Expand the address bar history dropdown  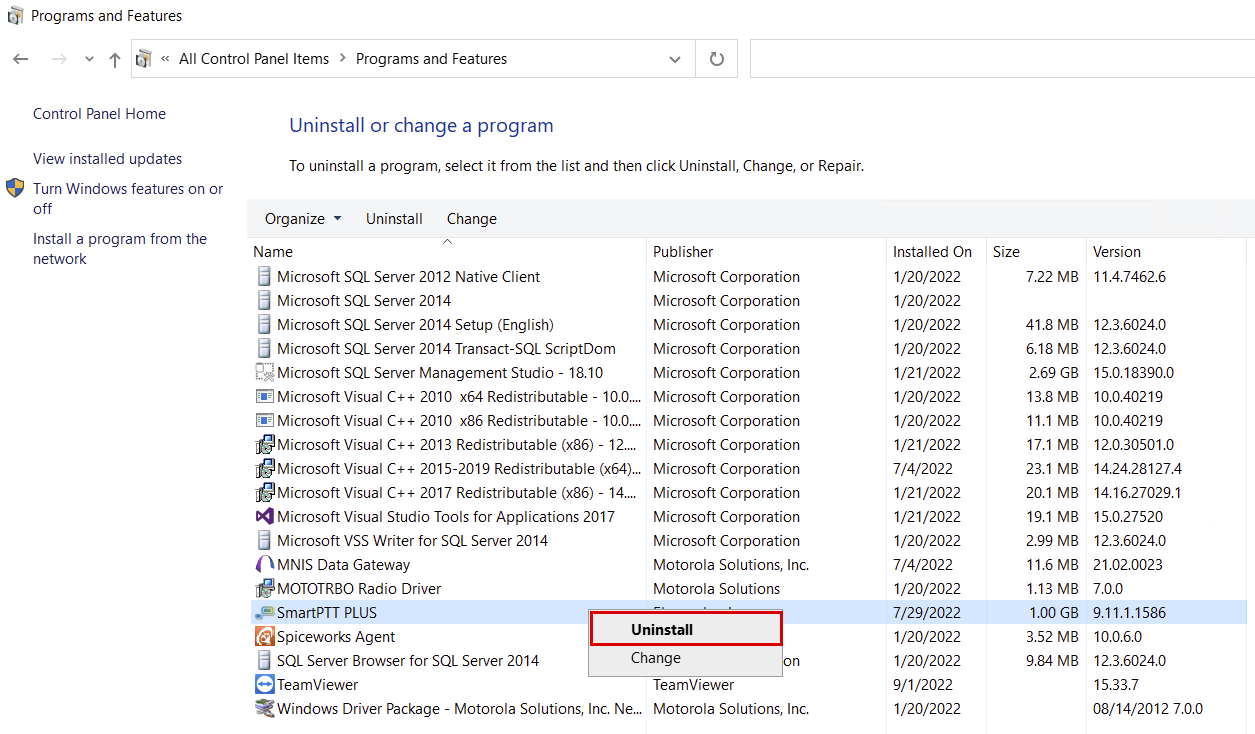(x=675, y=59)
